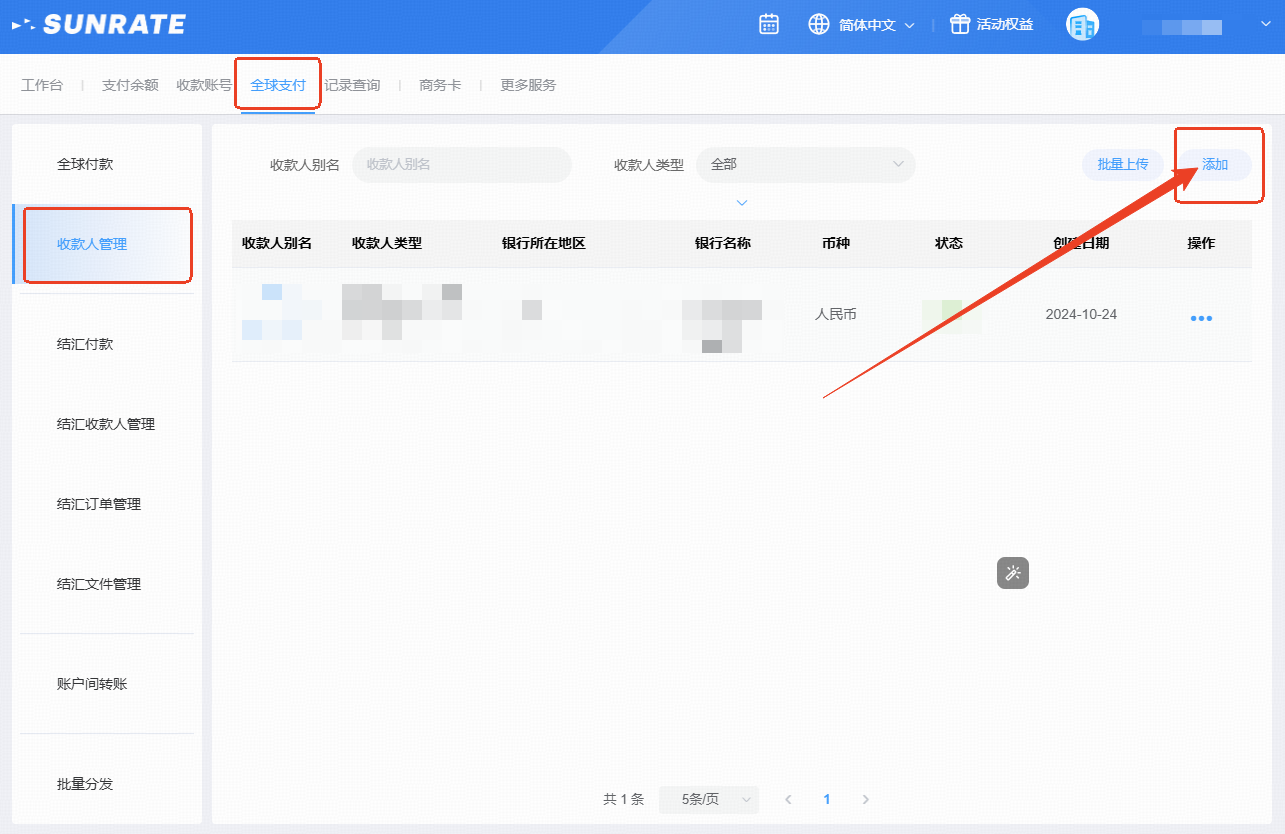Viewport: 1285px width, 834px height.
Task: Click the 添加 button
Action: 1214,165
